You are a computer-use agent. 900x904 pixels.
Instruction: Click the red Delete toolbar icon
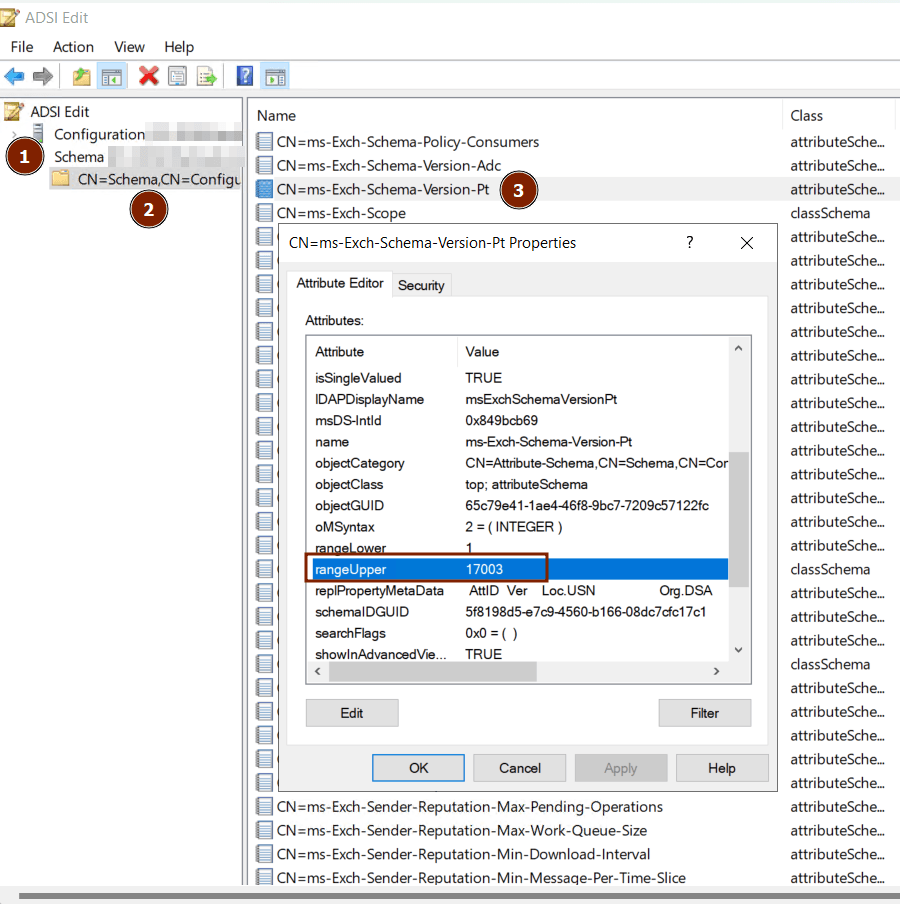click(149, 76)
